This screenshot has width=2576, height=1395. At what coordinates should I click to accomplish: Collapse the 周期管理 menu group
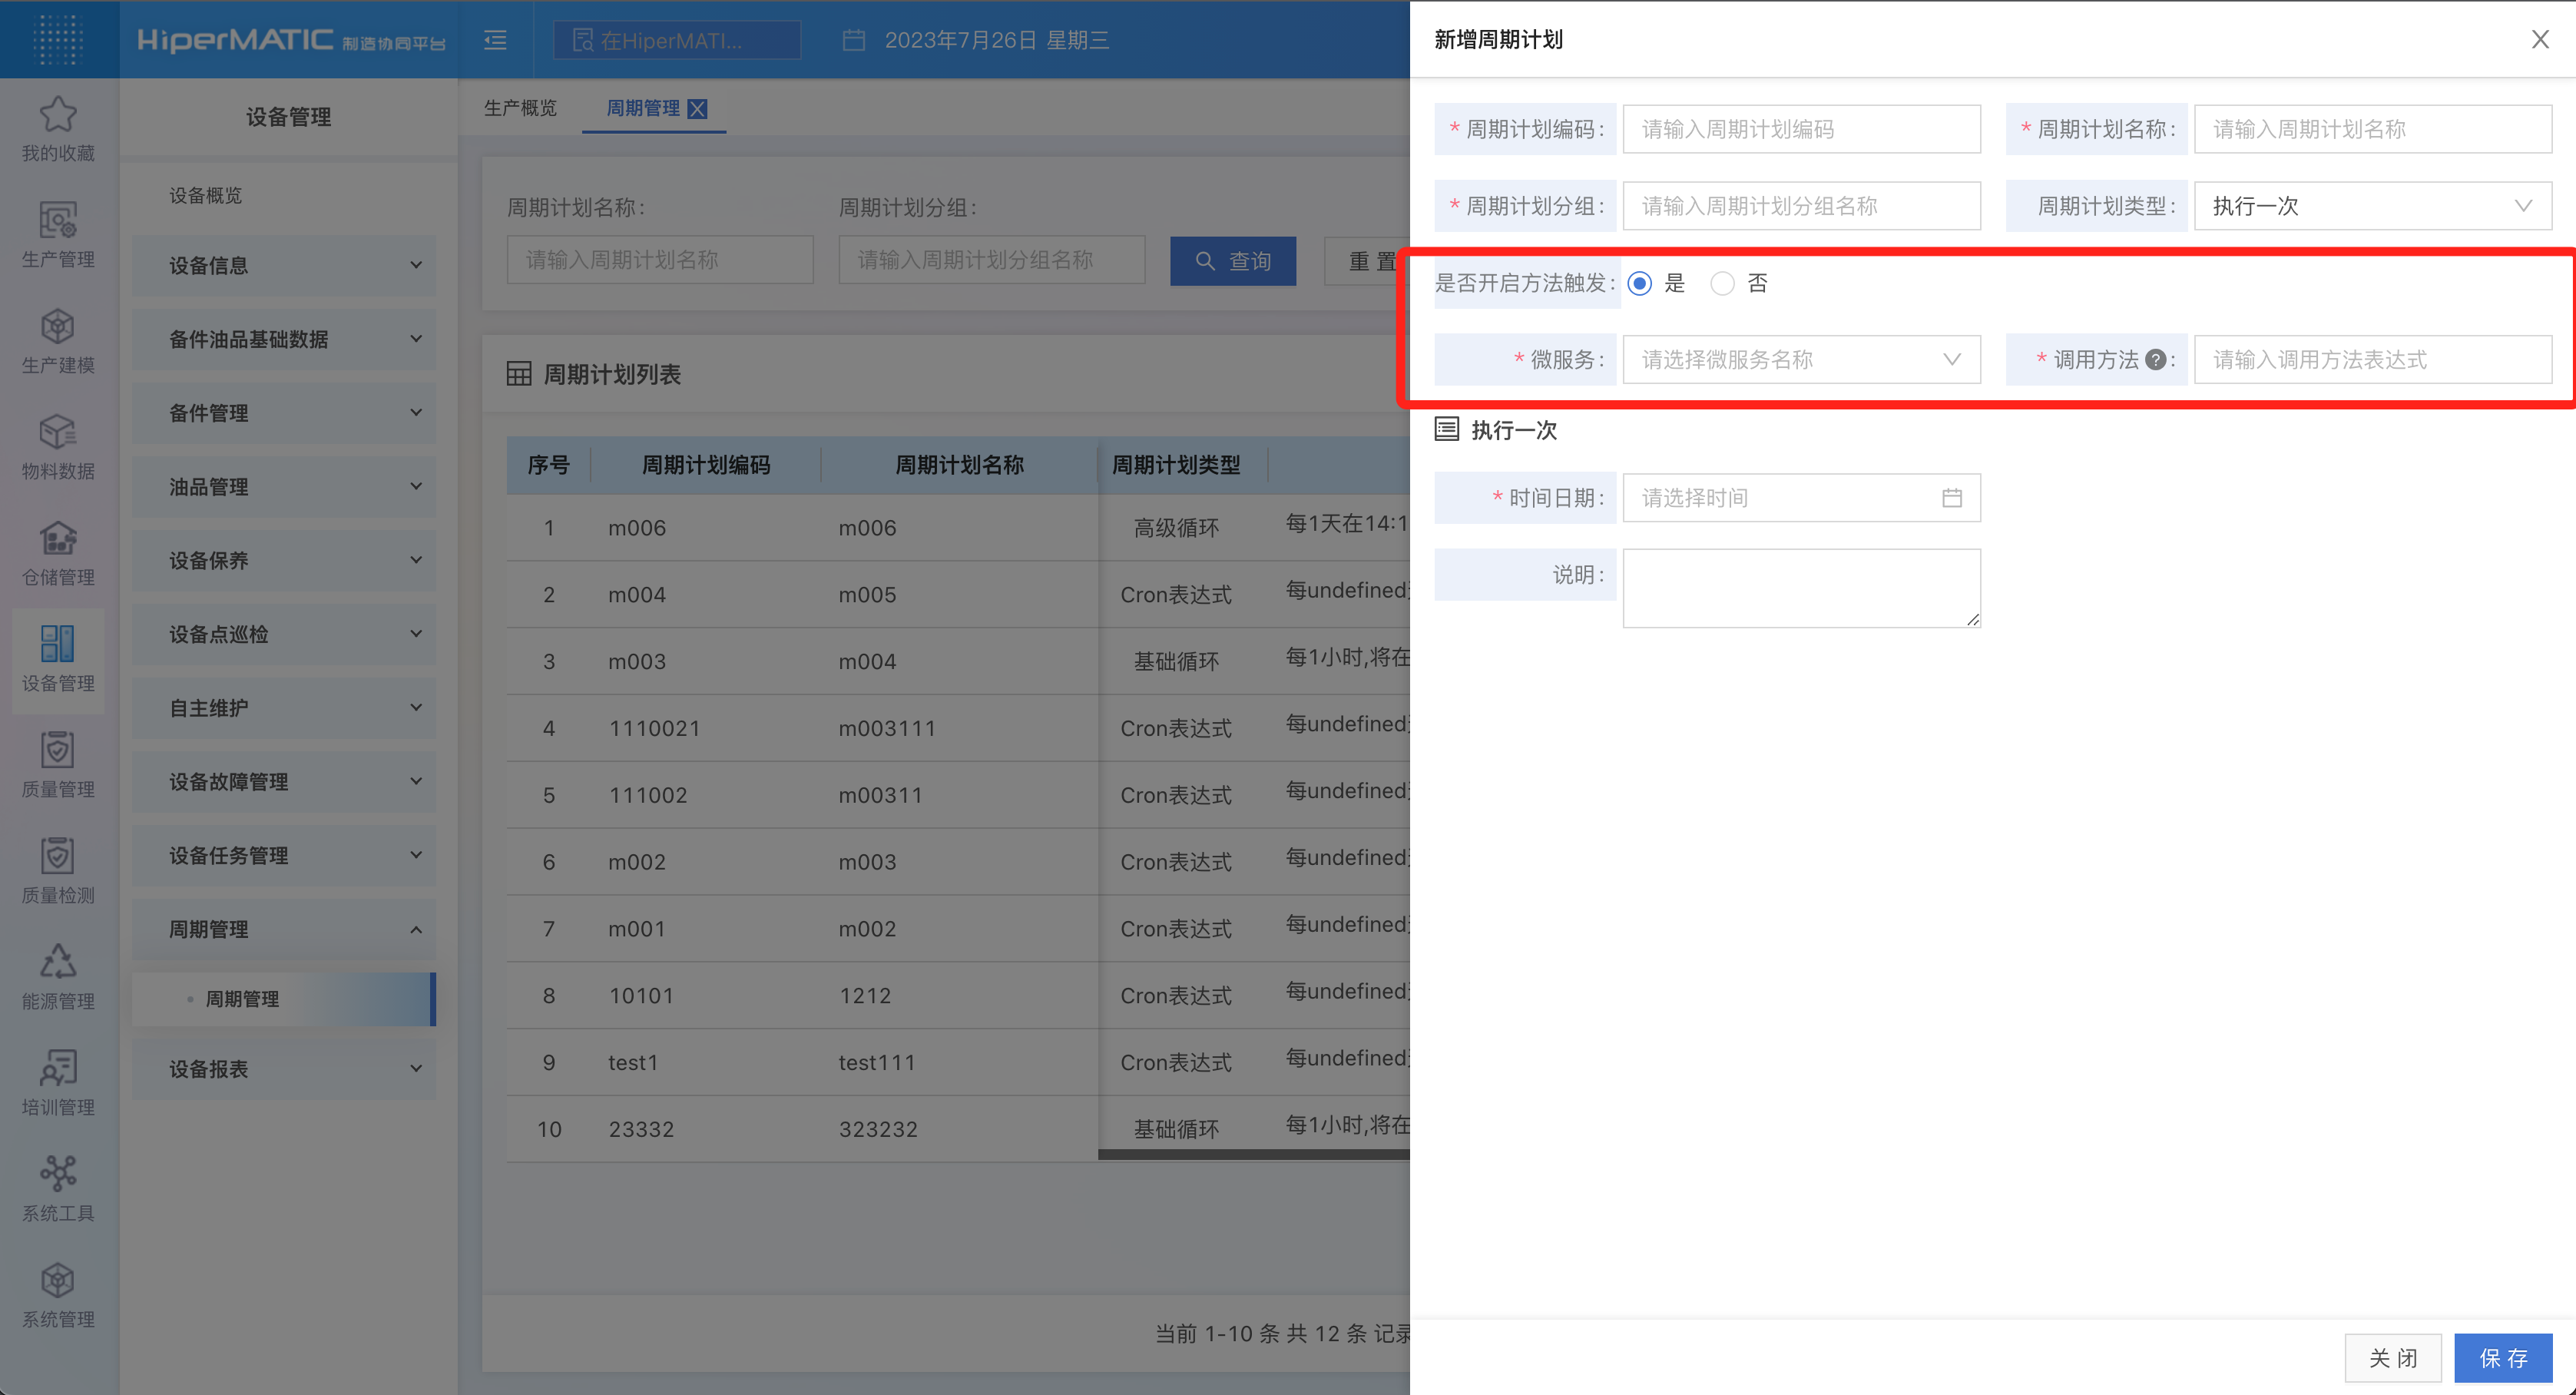click(284, 929)
